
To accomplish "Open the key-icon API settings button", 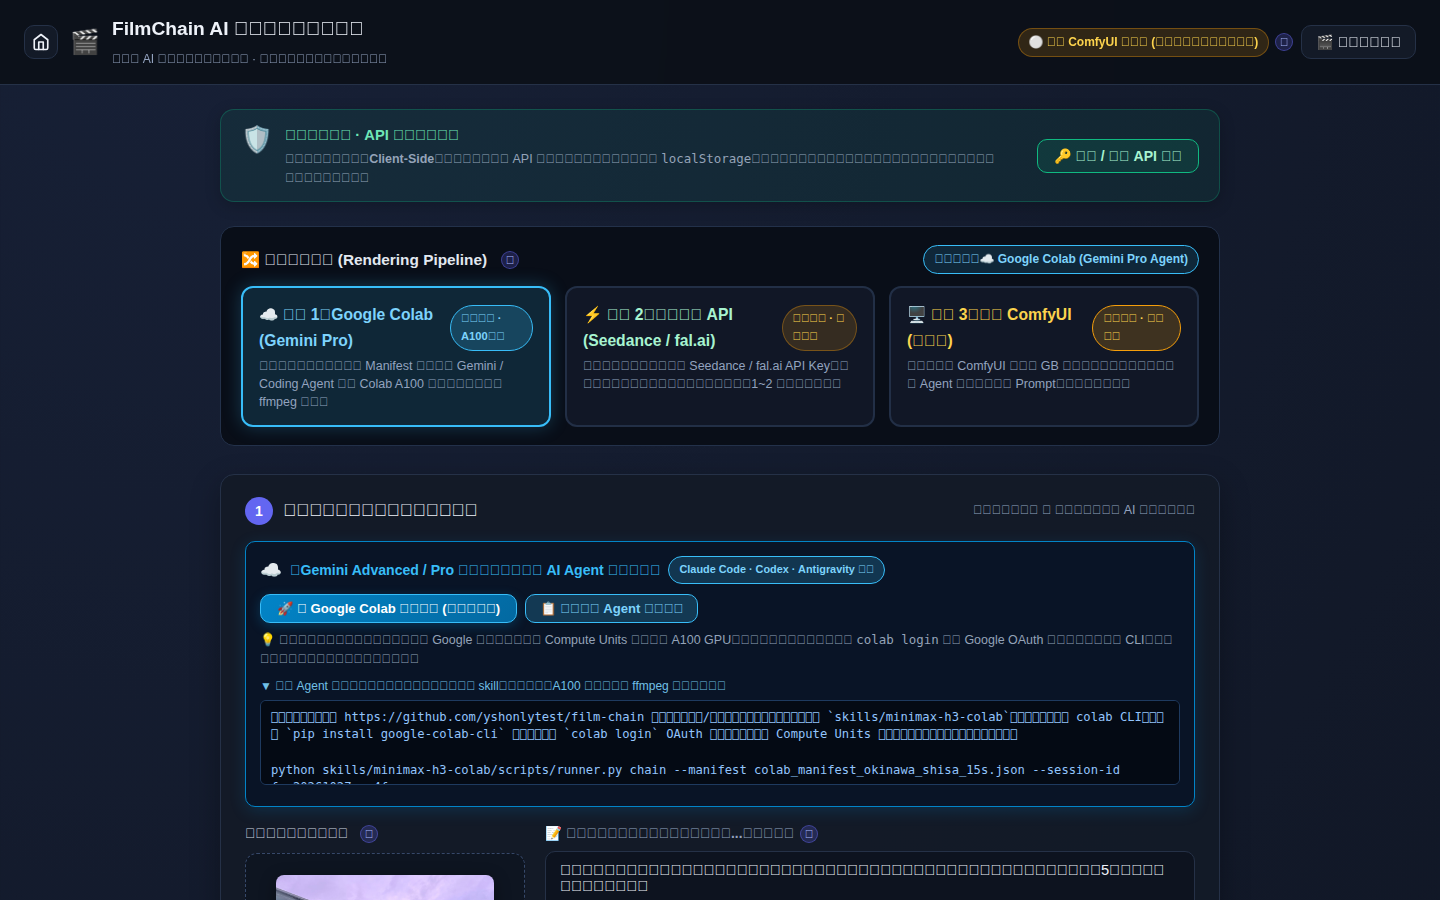I will (1118, 156).
